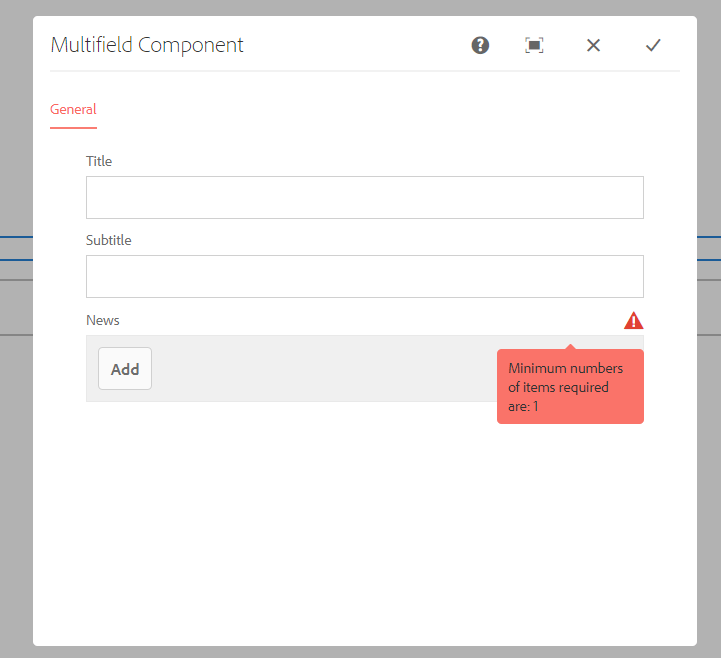Click the Multifield Component dialog title
Viewport: 721px width, 658px height.
(147, 45)
